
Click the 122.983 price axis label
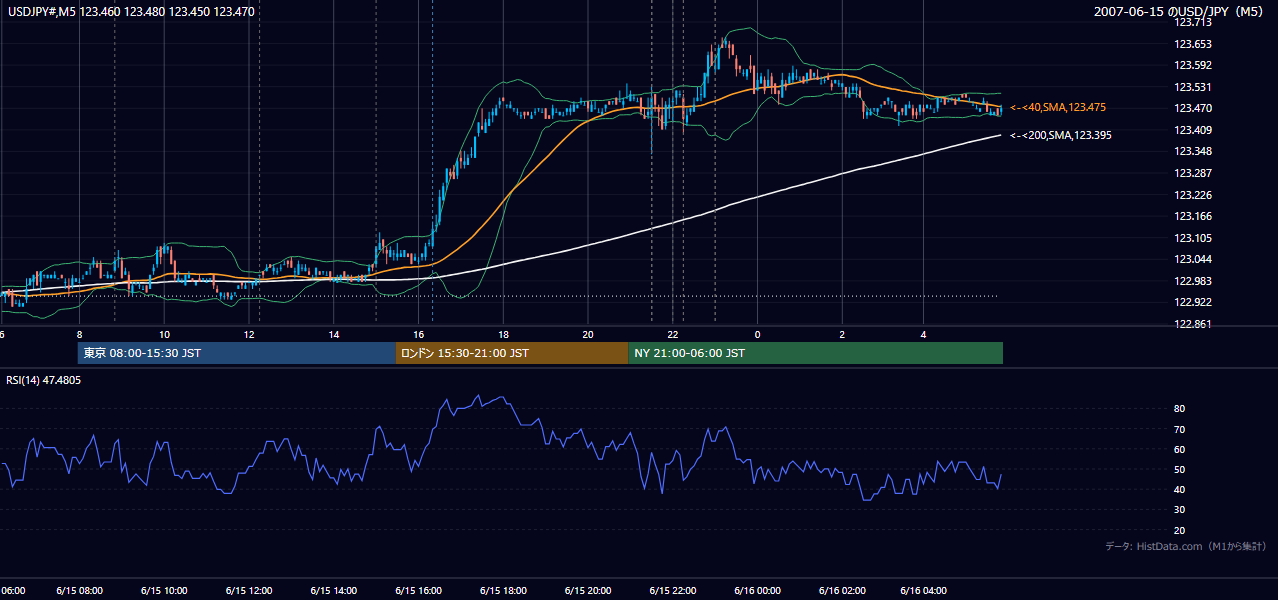1194,281
